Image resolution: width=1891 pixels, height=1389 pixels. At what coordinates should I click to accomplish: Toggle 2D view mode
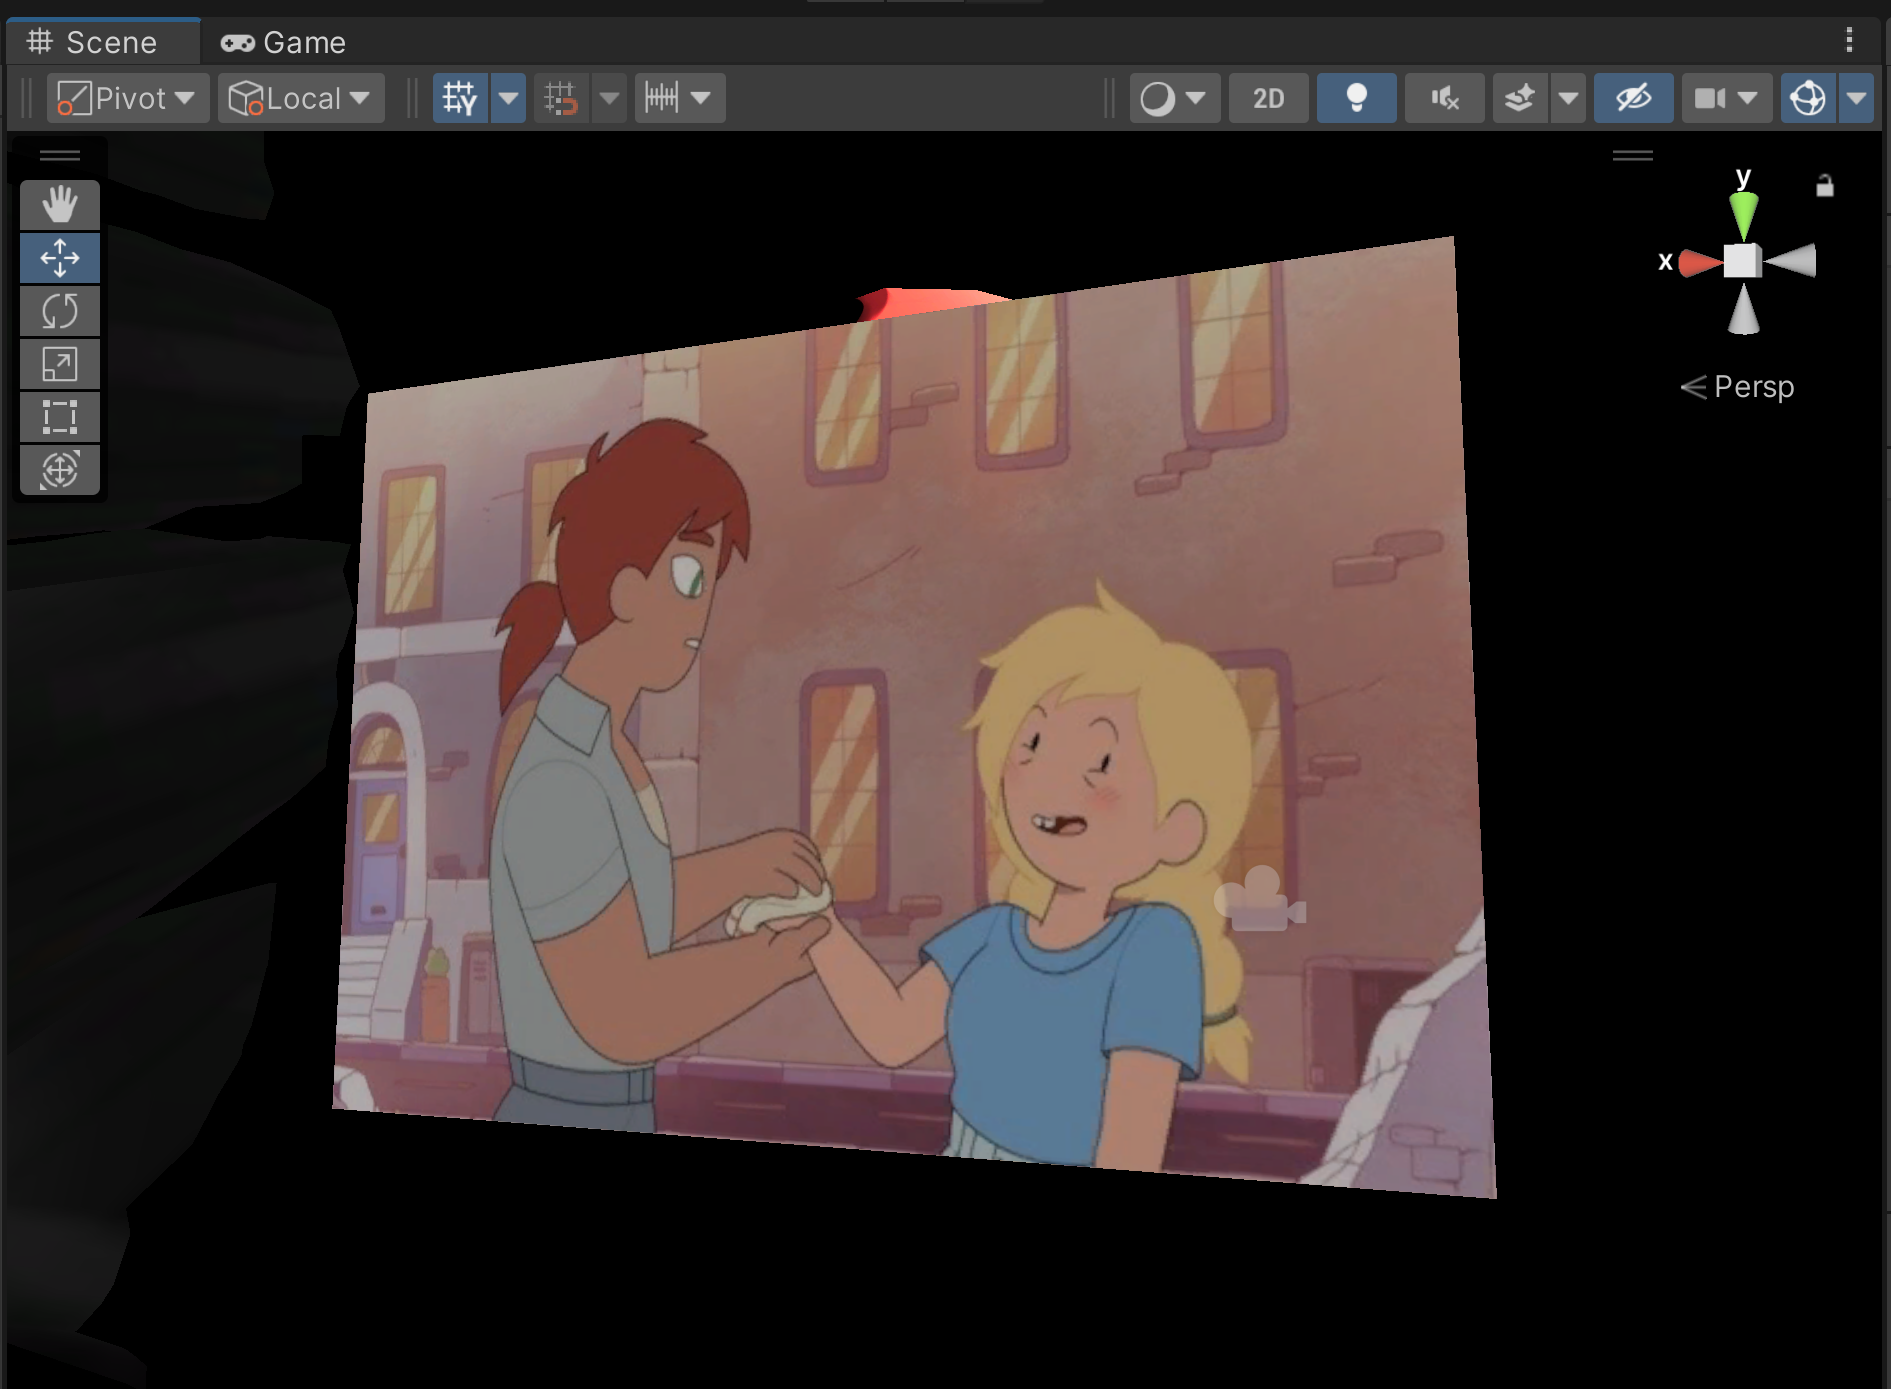1268,98
